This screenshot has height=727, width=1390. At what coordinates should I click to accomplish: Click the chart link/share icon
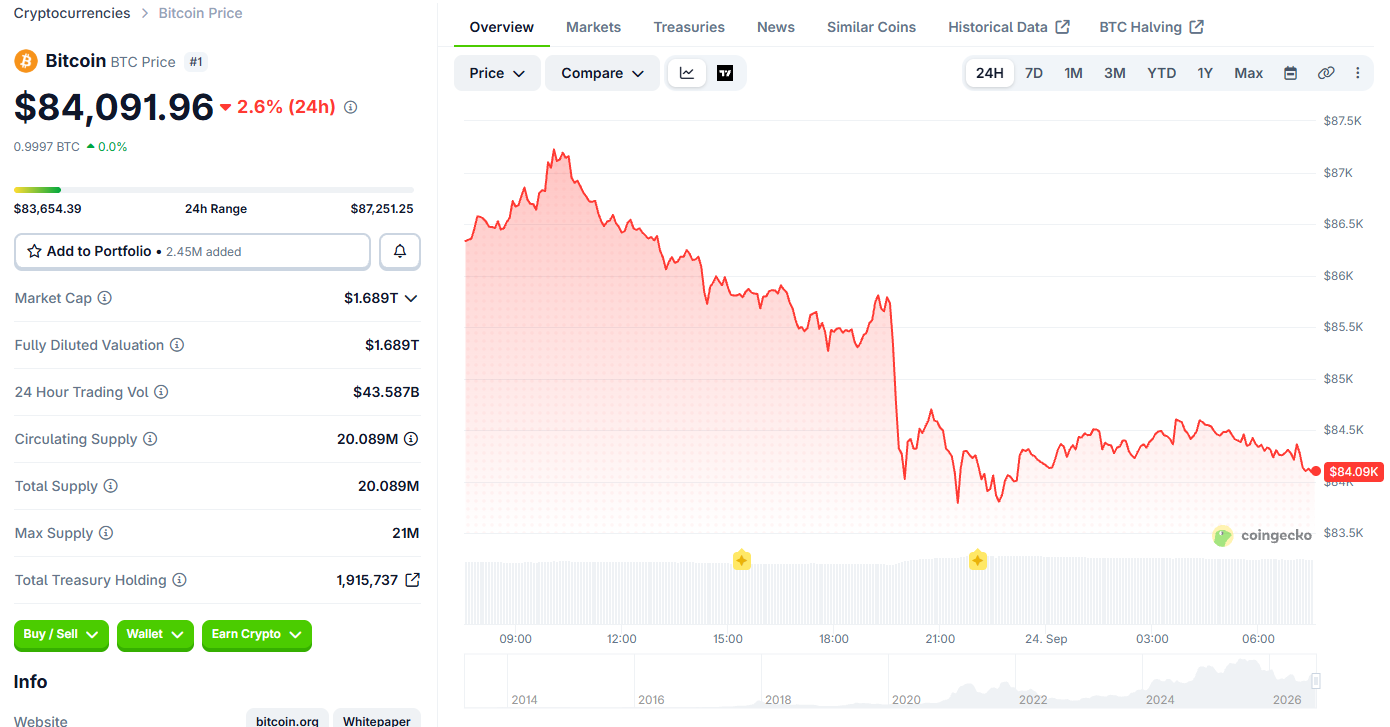pos(1326,73)
